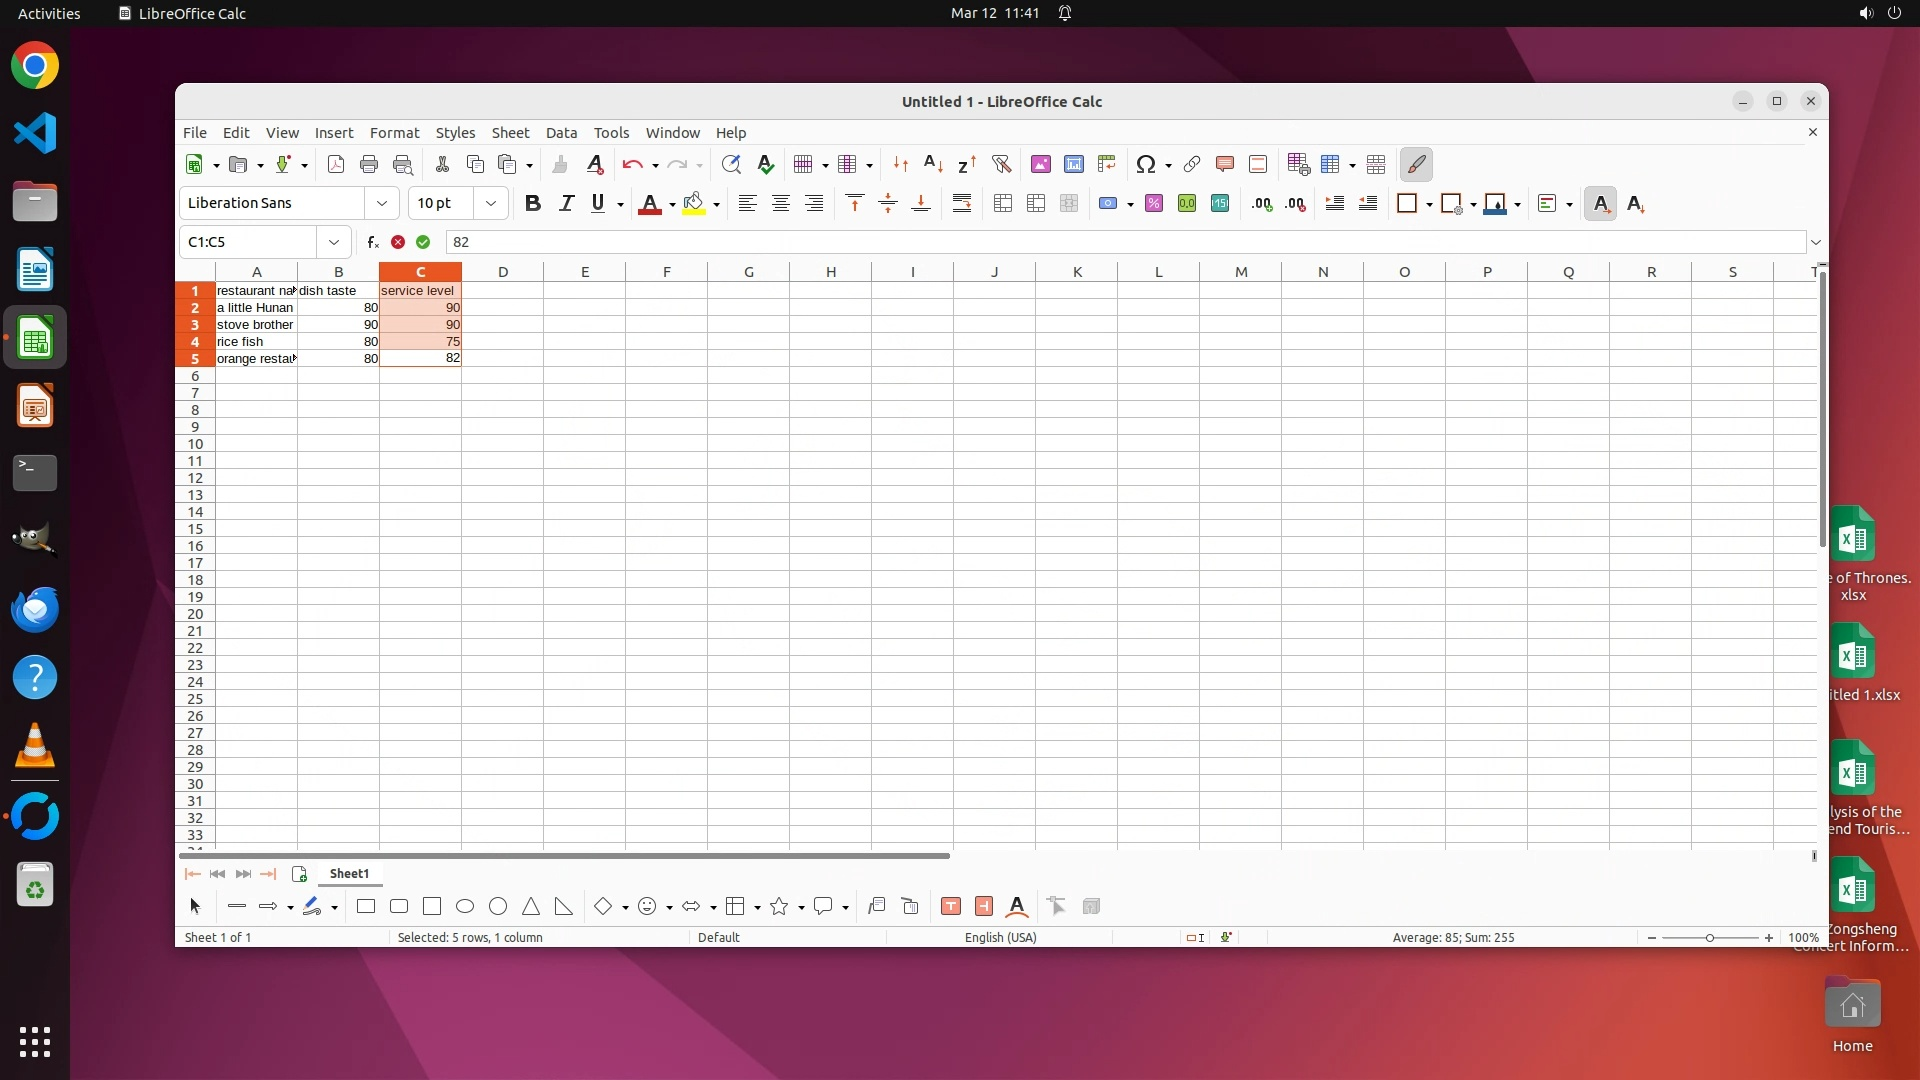Open the Insert Special Character icon
Image resolution: width=1920 pixels, height=1080 pixels.
pos(1146,165)
